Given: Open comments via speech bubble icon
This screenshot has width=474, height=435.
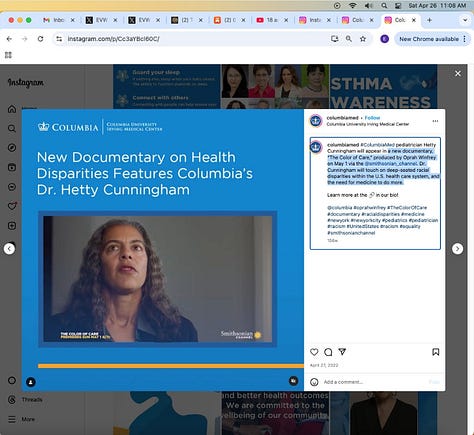Looking at the screenshot, I should (328, 352).
